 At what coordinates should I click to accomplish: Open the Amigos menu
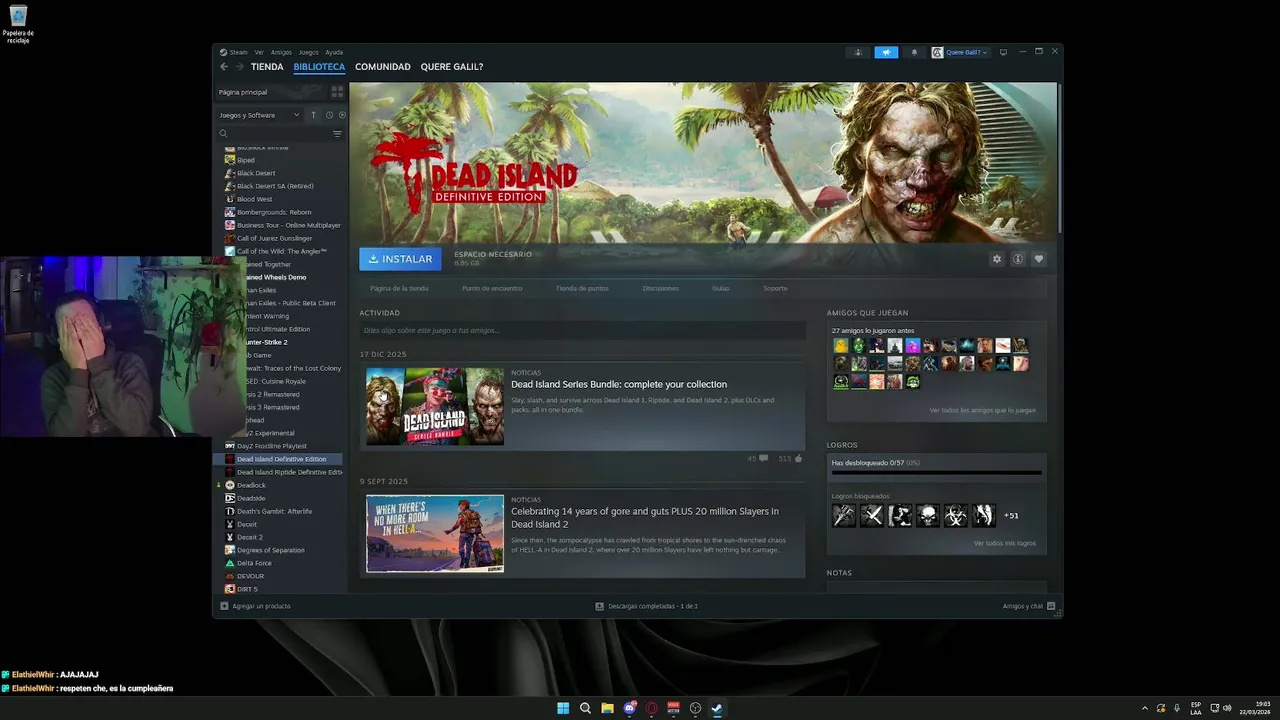click(281, 52)
